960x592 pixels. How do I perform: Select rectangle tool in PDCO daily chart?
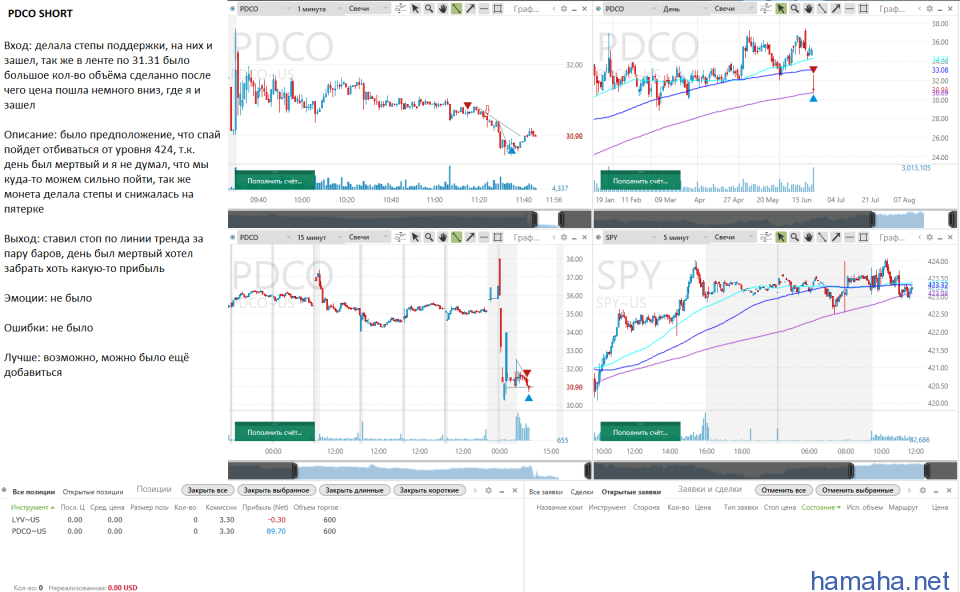click(x=863, y=9)
